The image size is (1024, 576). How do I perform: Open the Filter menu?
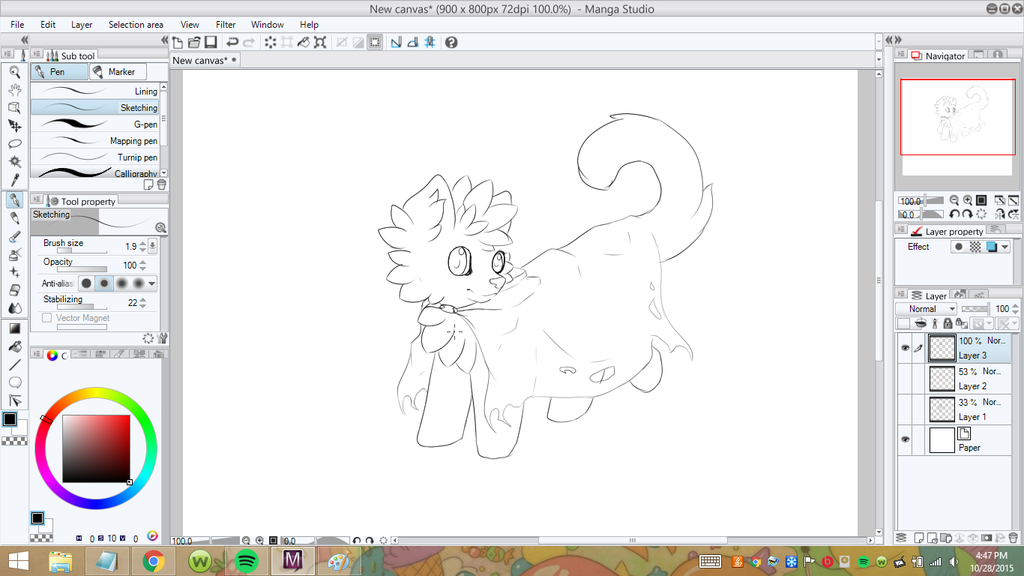click(x=225, y=25)
